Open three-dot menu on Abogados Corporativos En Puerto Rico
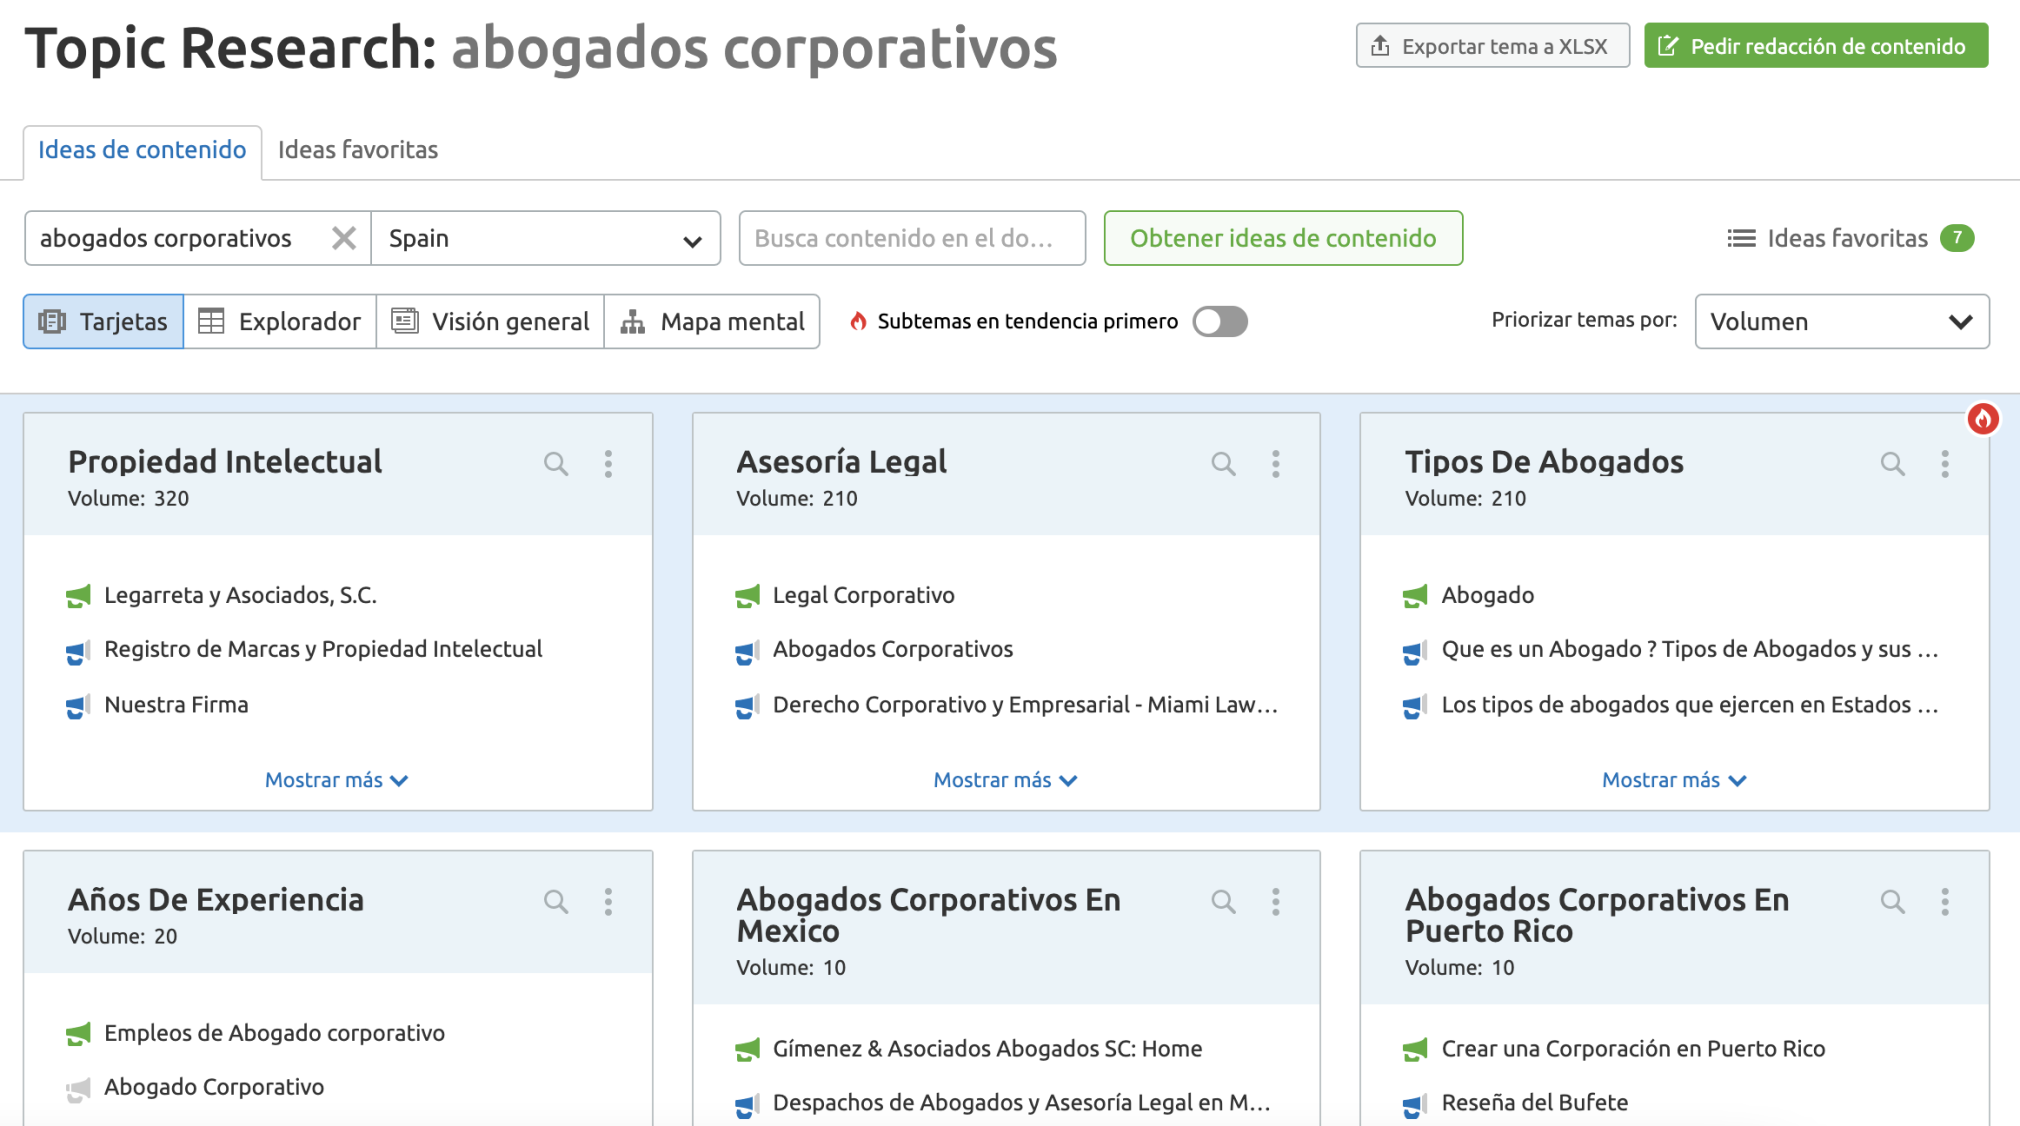The height and width of the screenshot is (1126, 2020). (1944, 902)
